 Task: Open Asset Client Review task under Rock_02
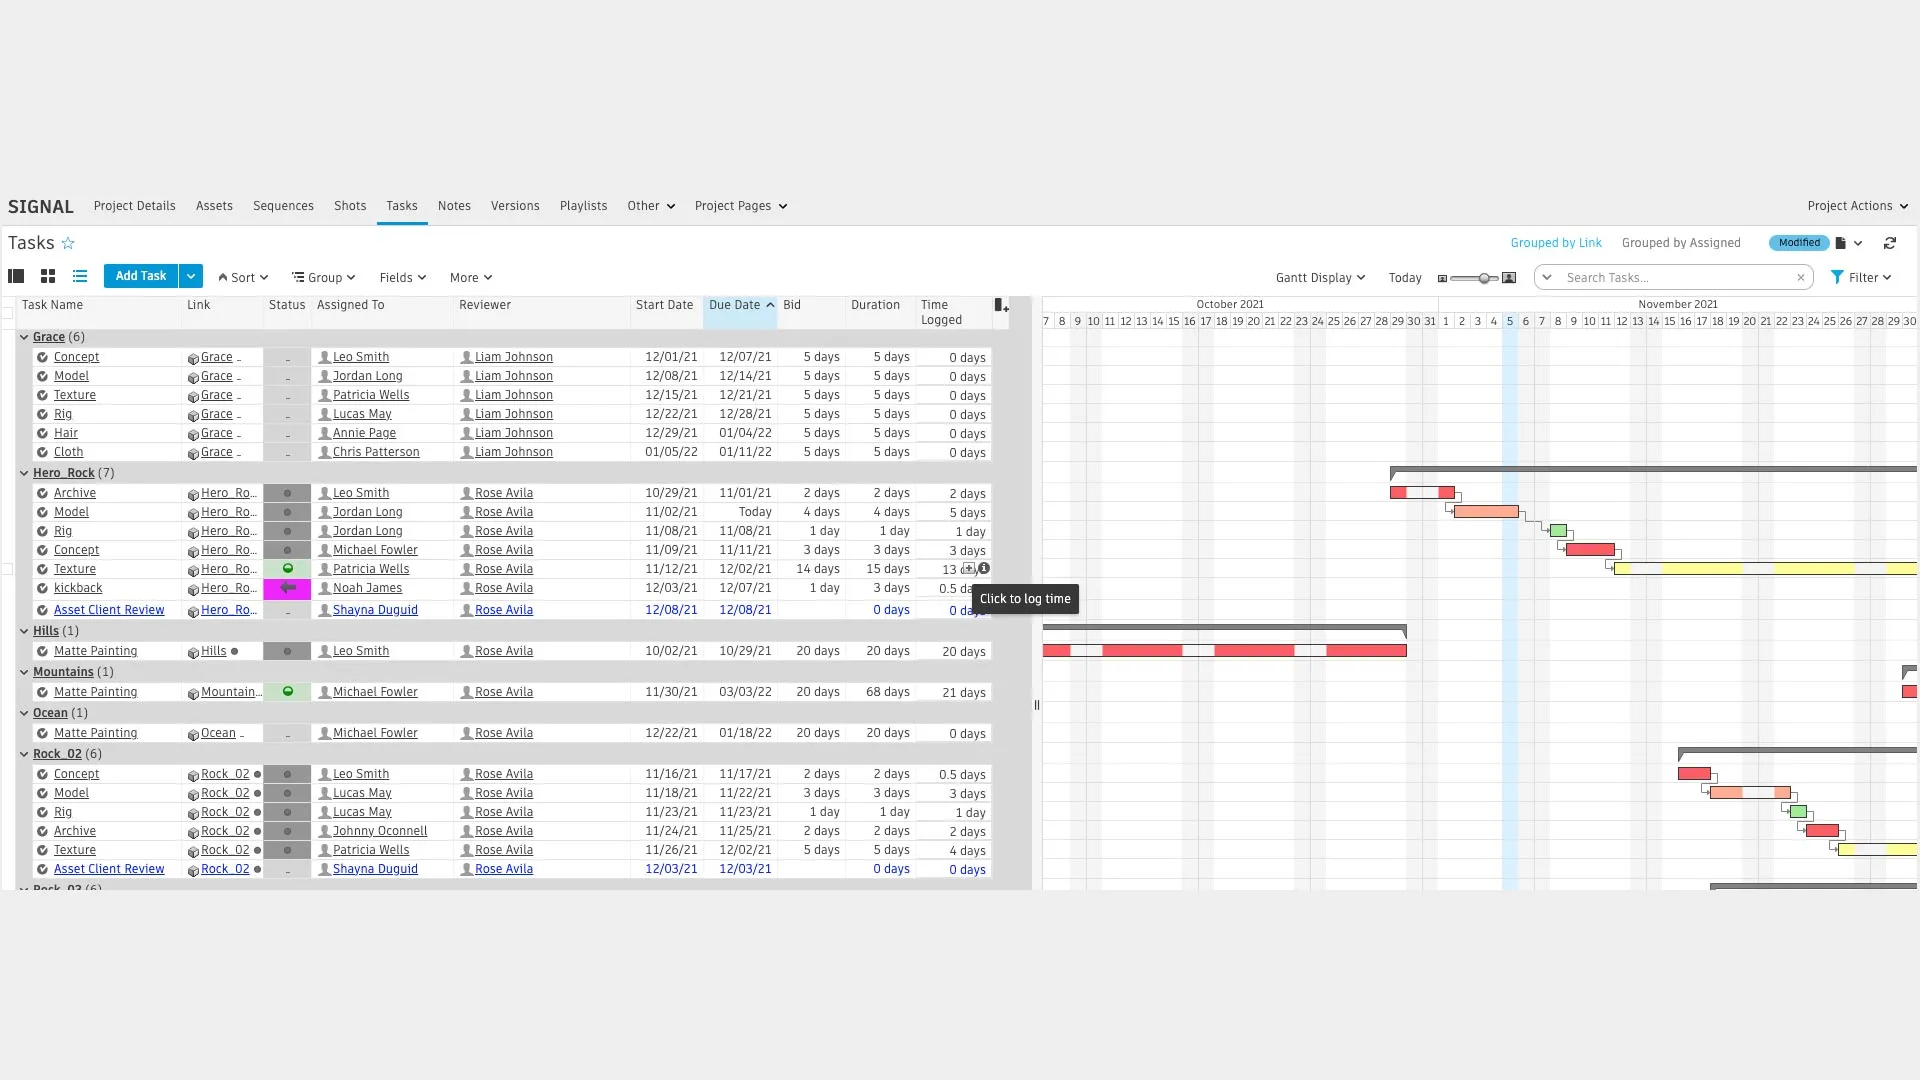point(109,870)
